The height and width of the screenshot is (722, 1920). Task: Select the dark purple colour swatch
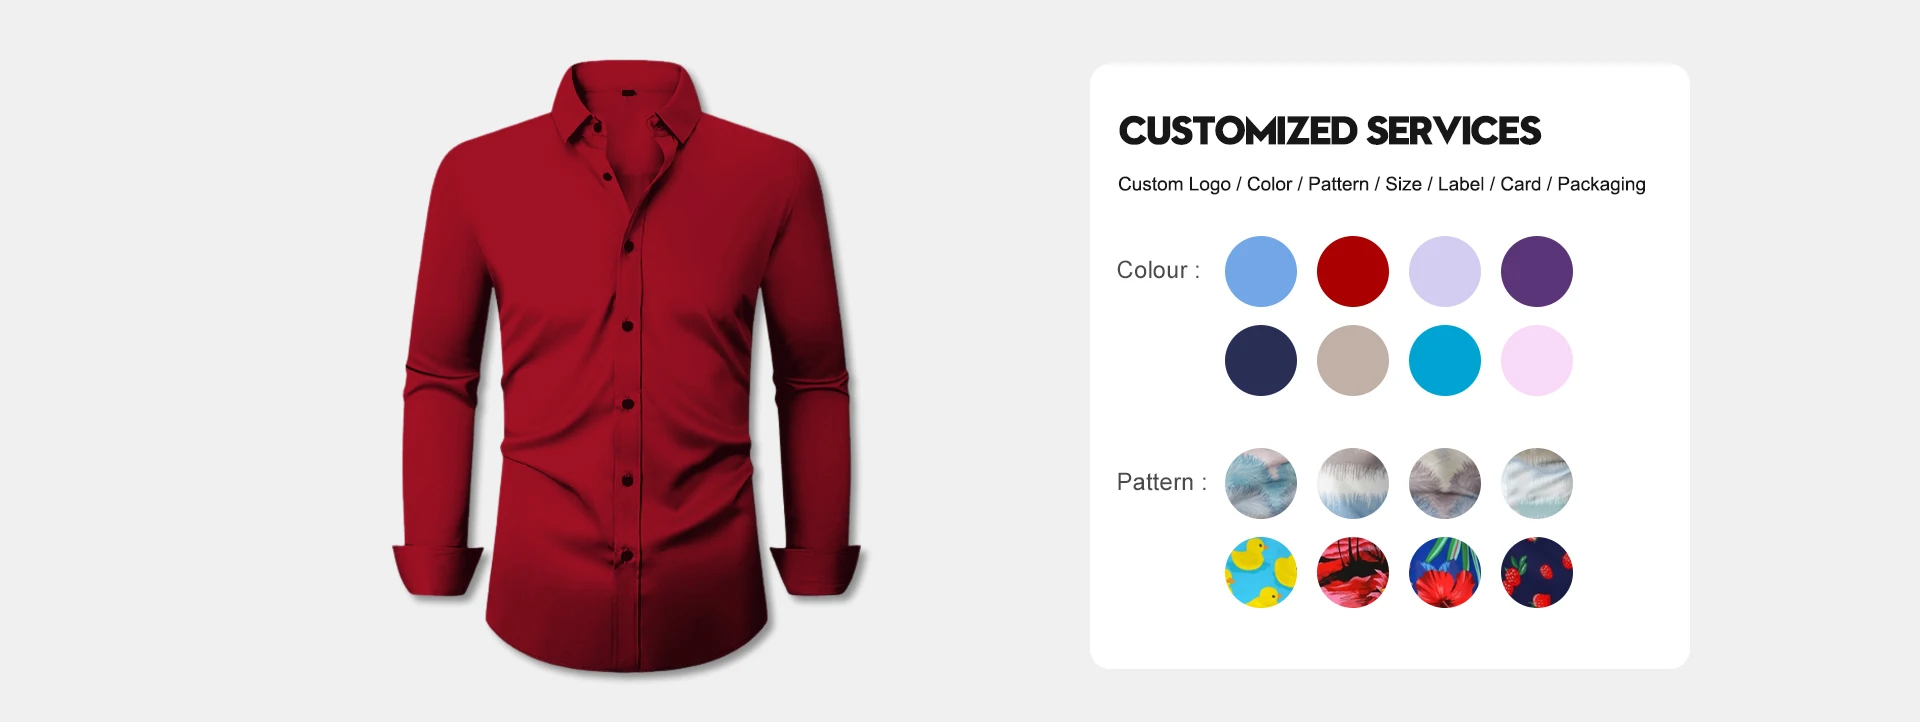(1536, 271)
